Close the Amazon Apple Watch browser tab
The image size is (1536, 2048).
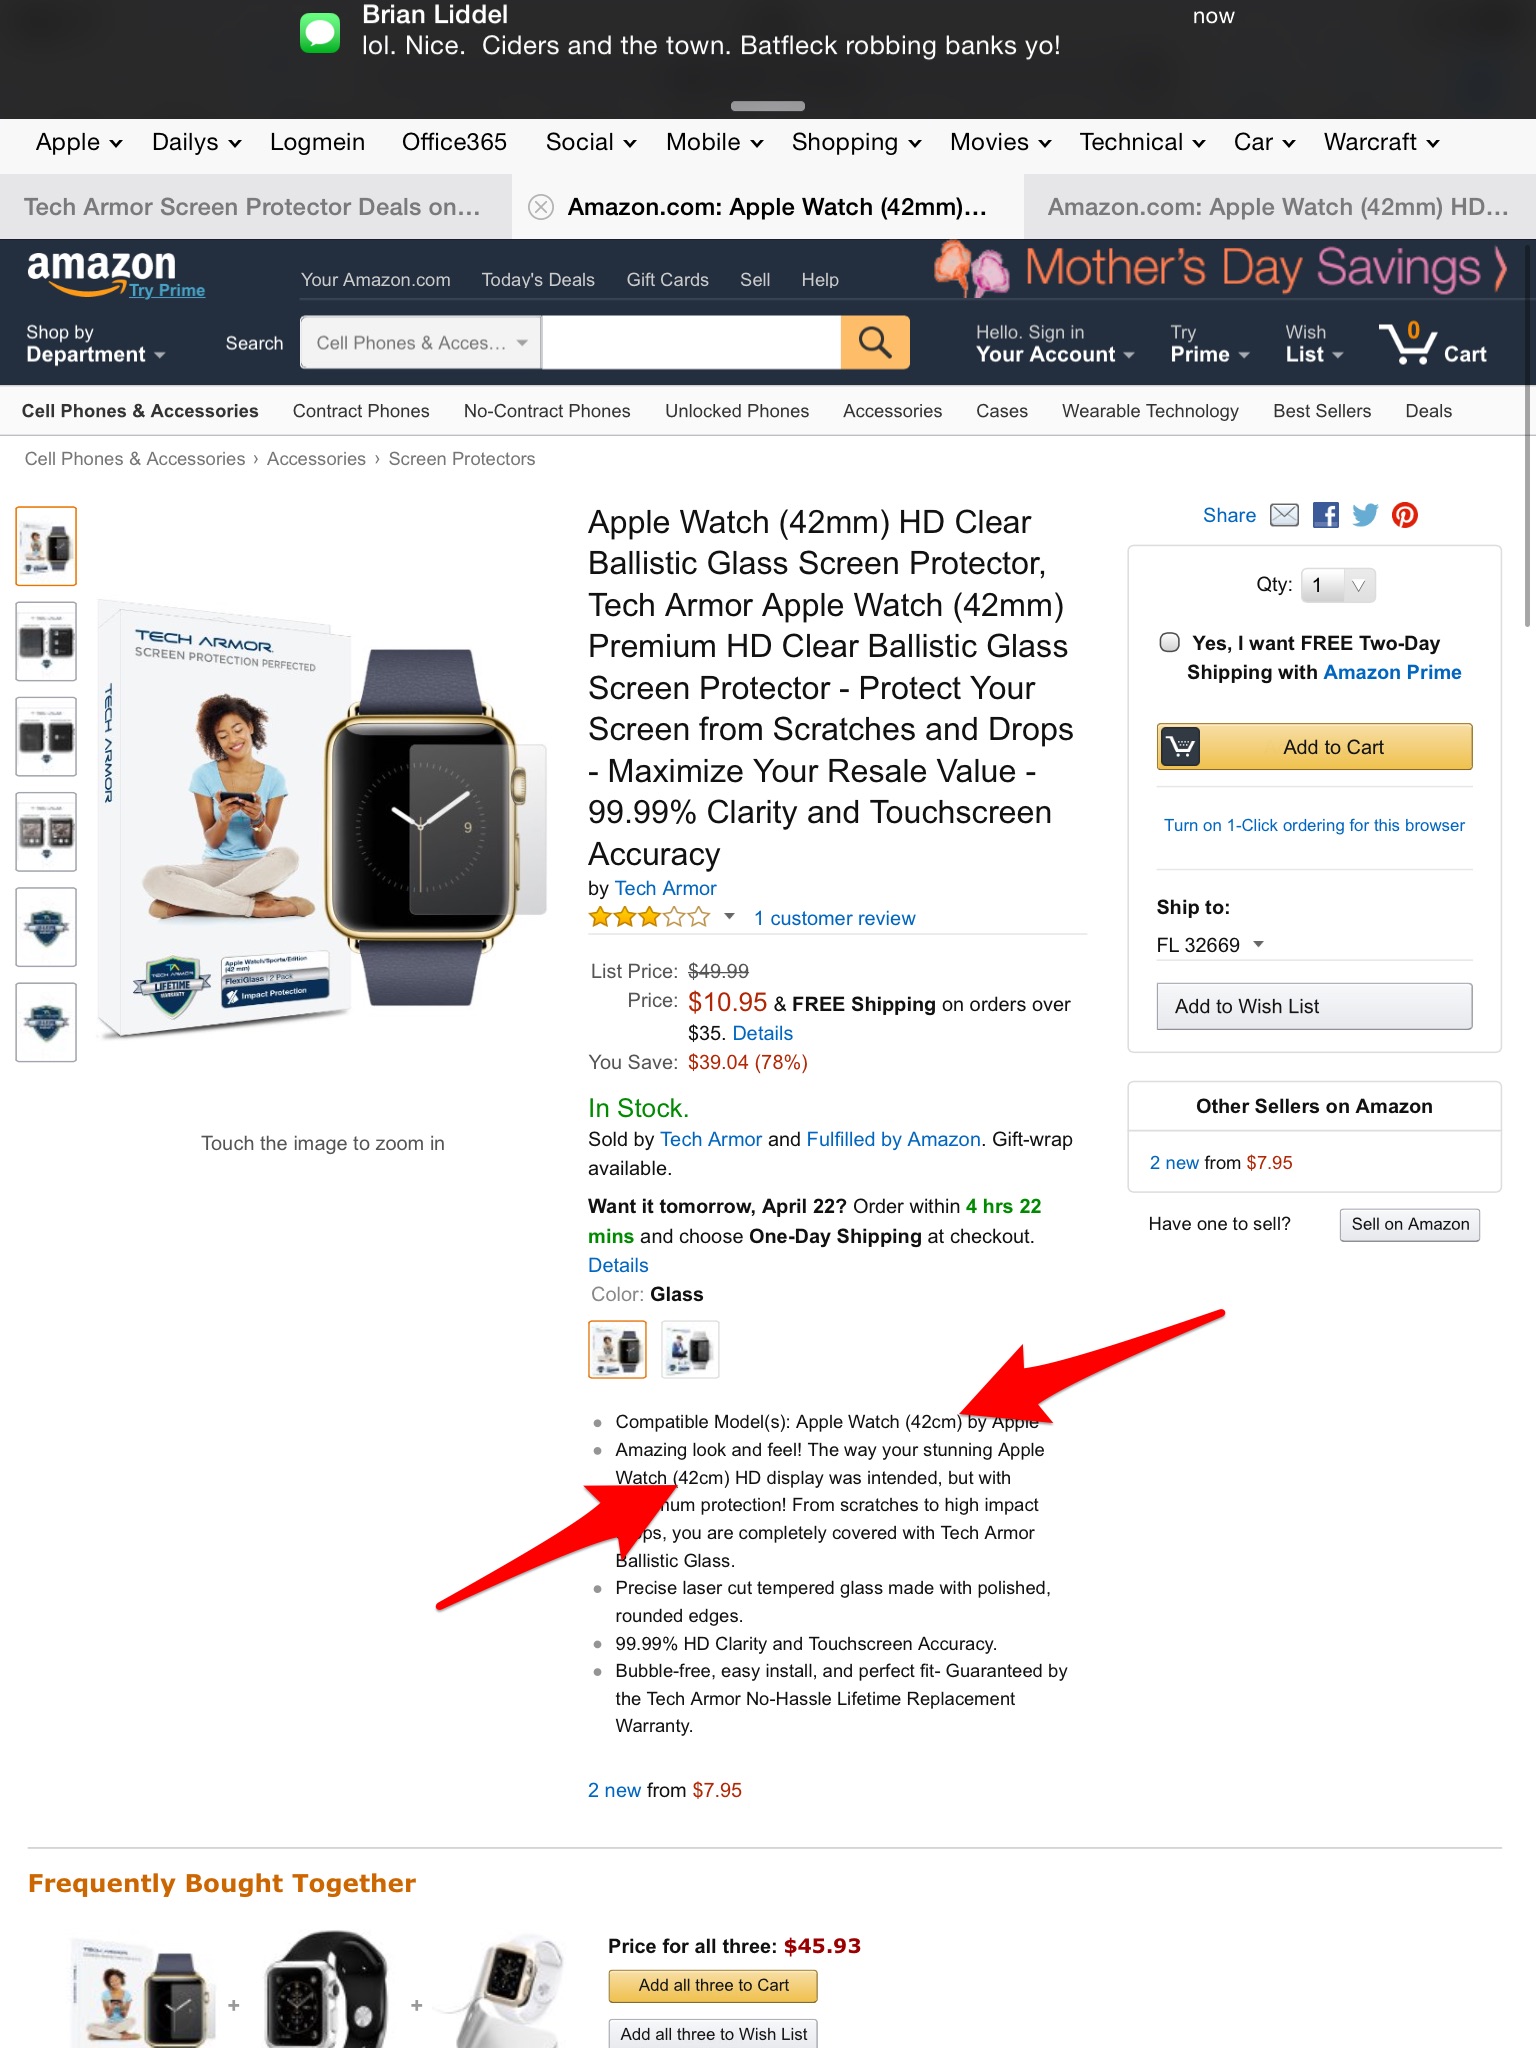(541, 207)
